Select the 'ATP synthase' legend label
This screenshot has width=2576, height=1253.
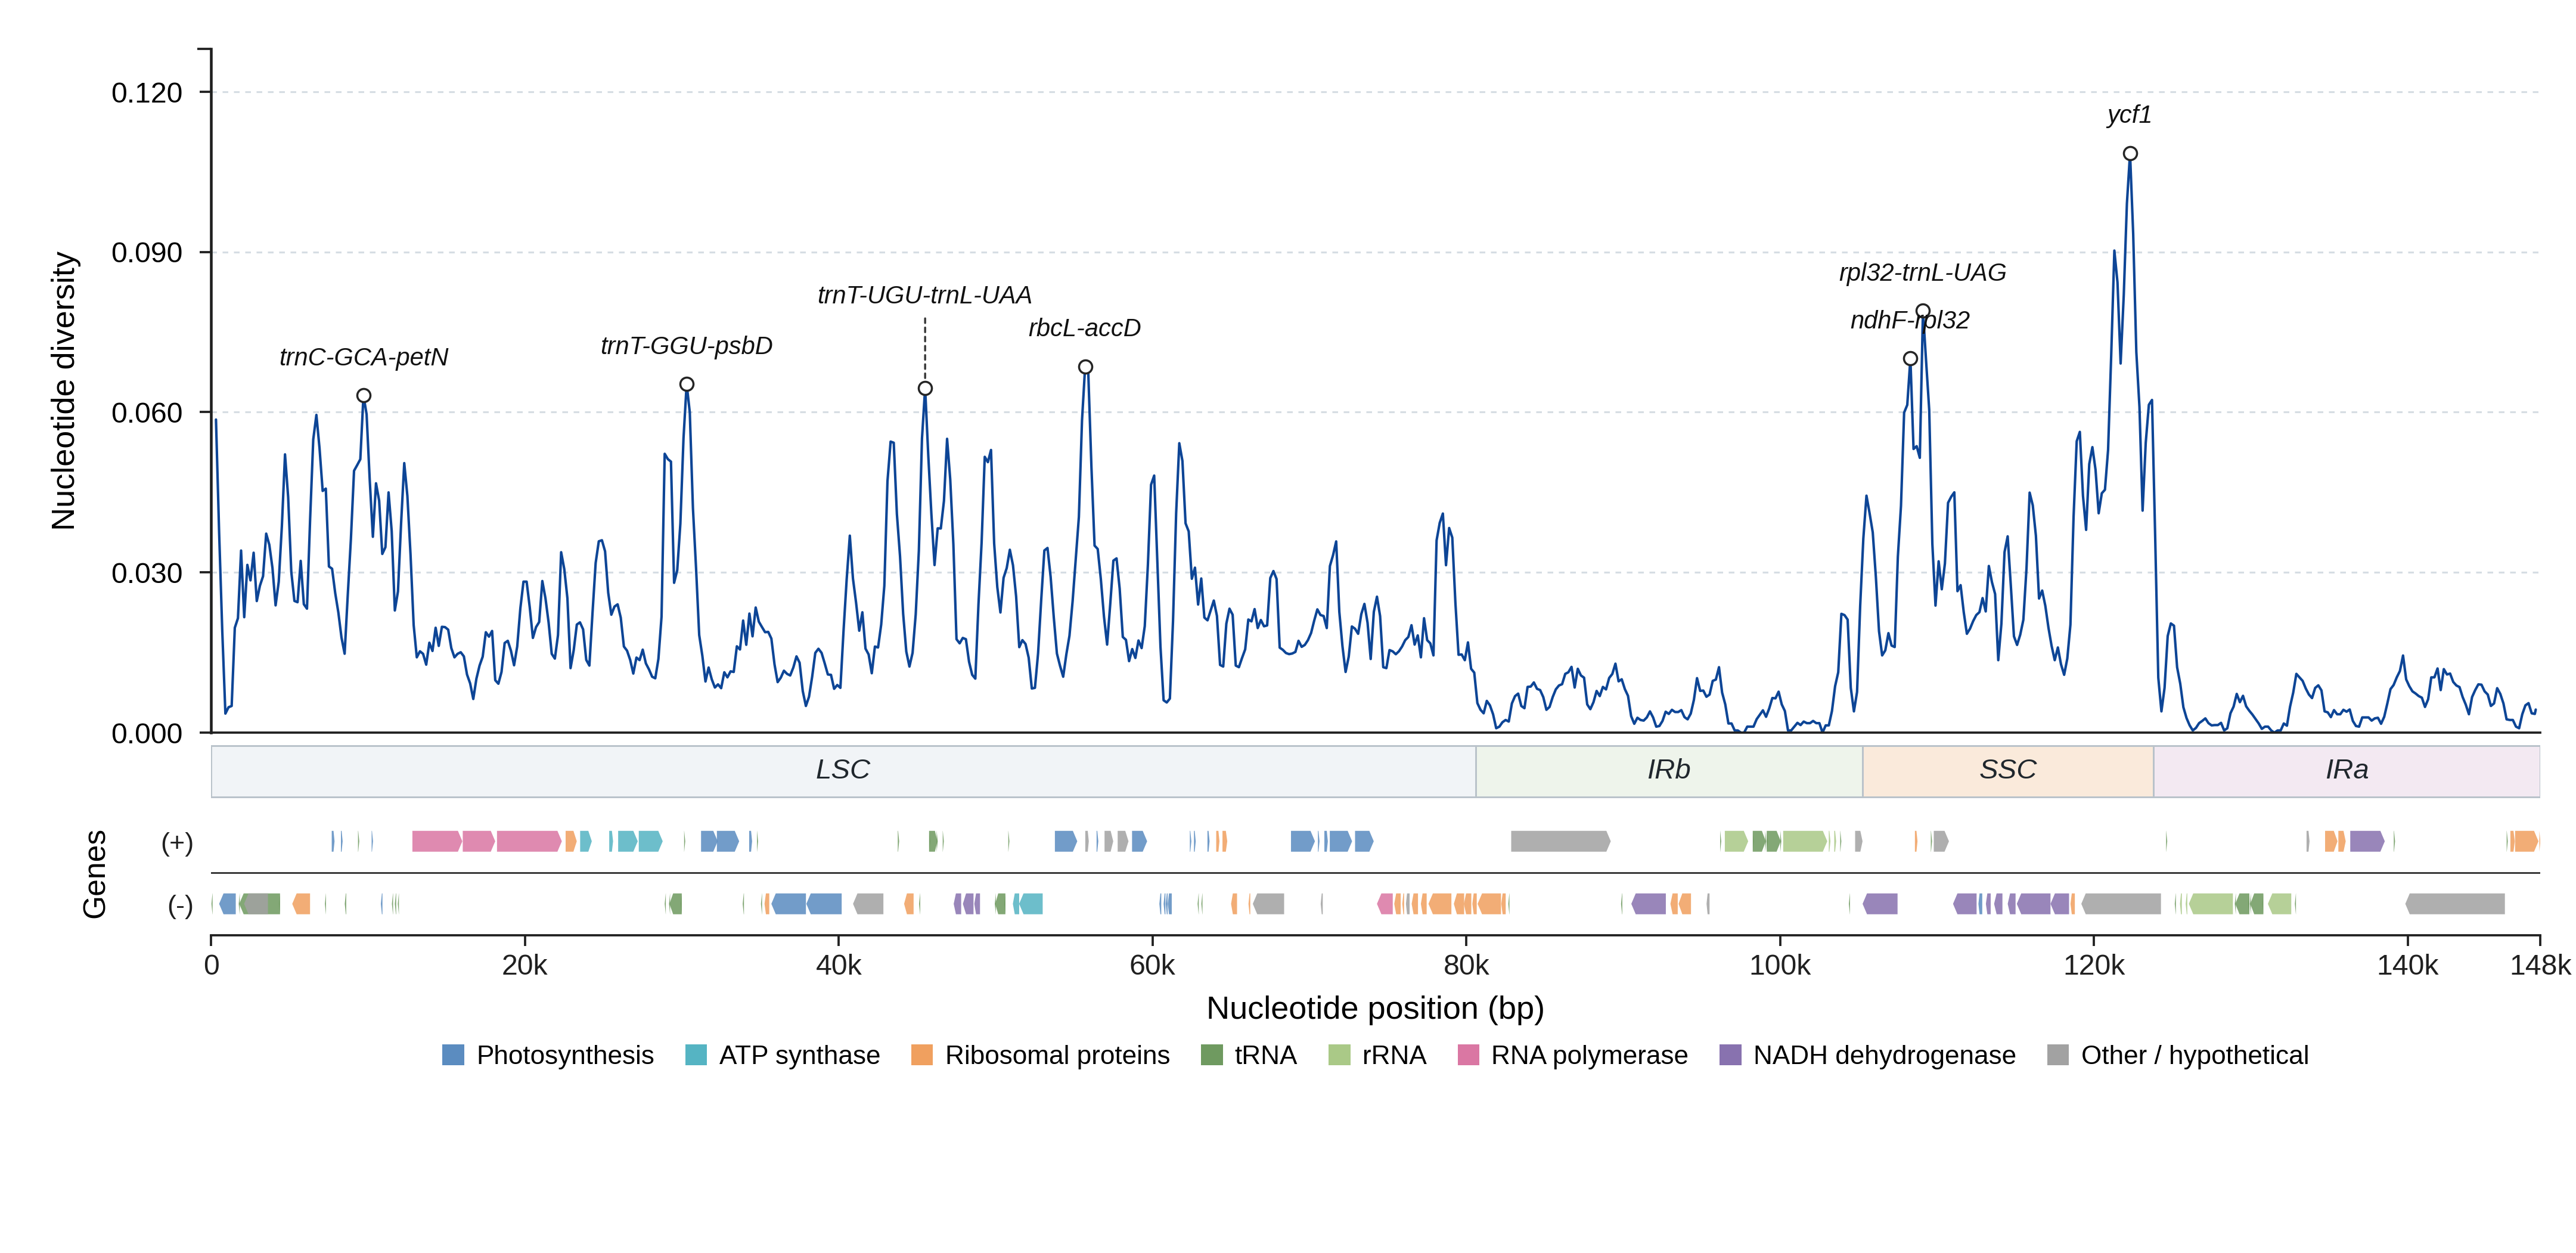799,1055
